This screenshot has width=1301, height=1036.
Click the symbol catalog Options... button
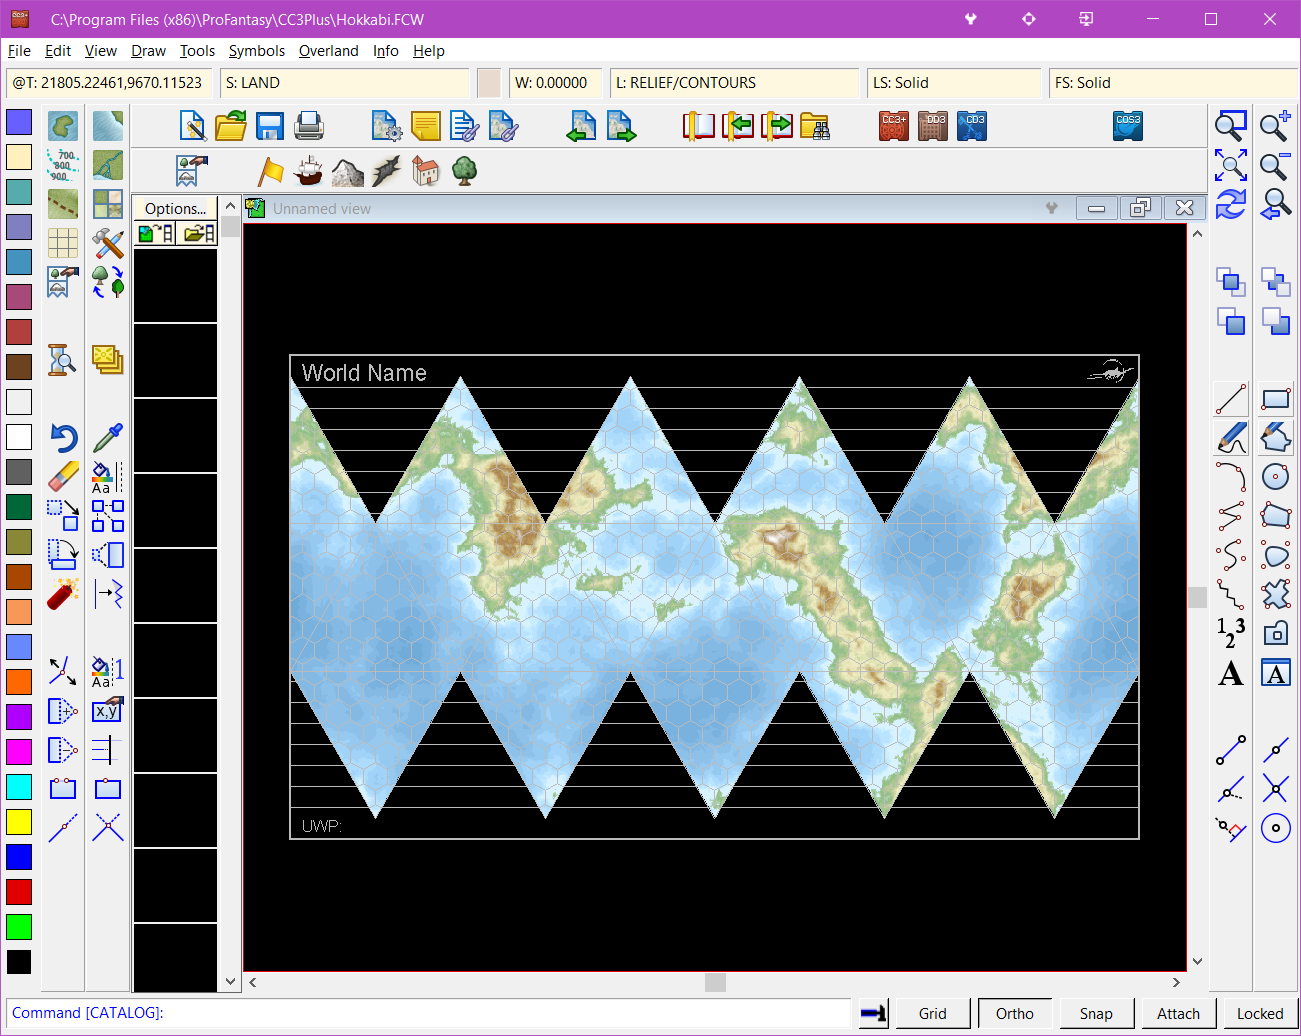point(175,208)
